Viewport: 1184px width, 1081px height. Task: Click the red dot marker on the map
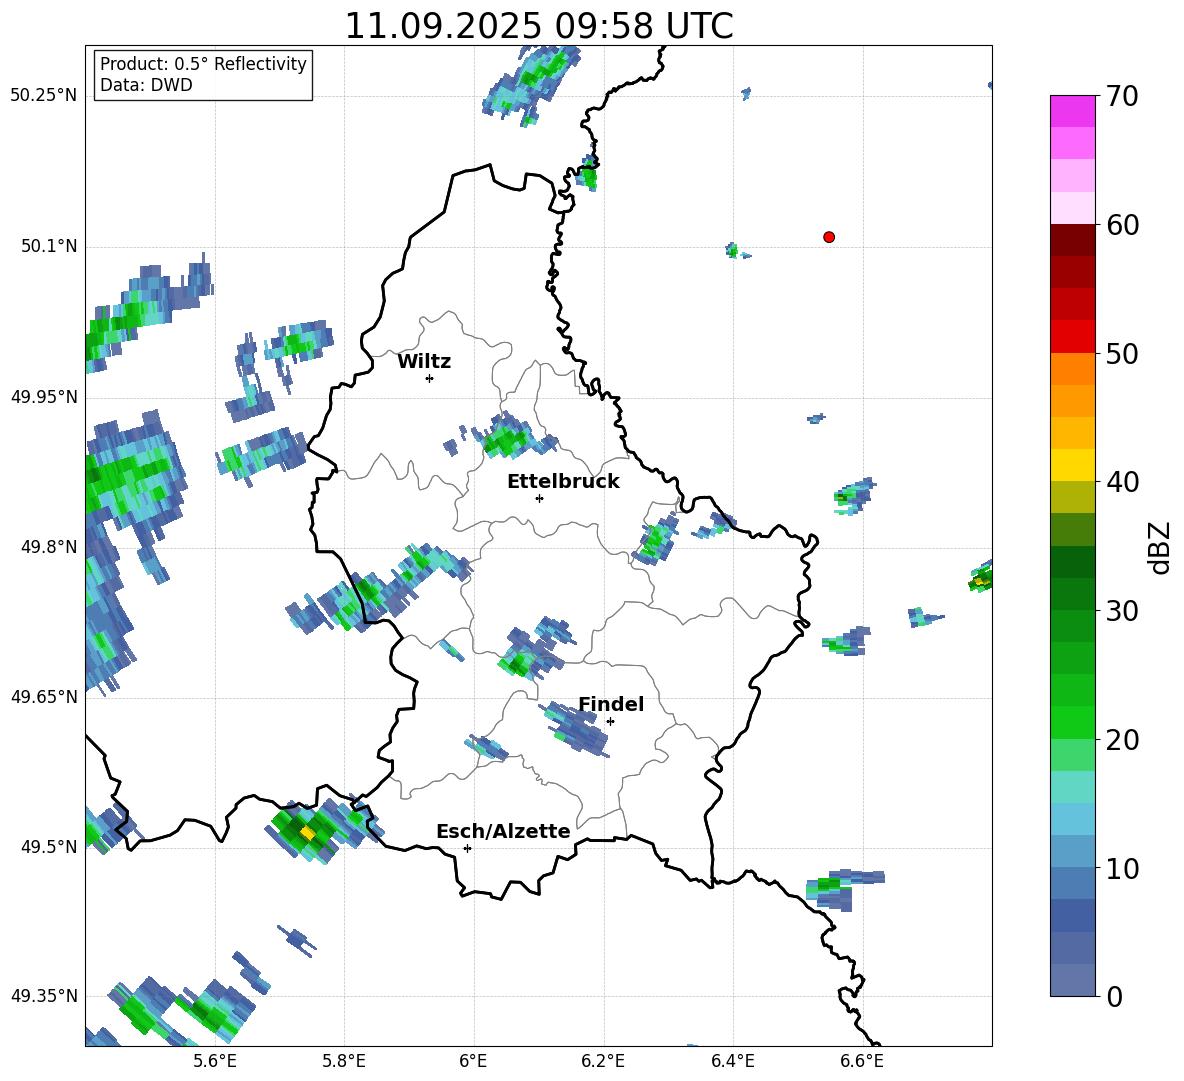point(829,237)
